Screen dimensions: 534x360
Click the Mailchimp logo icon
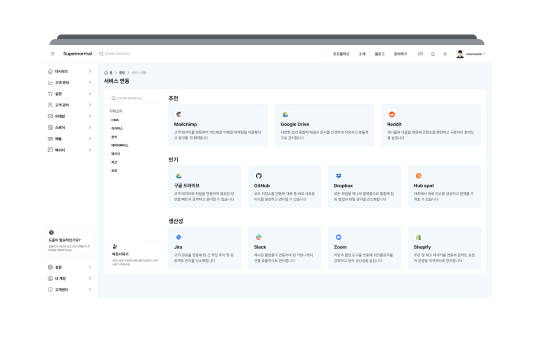tap(179, 114)
